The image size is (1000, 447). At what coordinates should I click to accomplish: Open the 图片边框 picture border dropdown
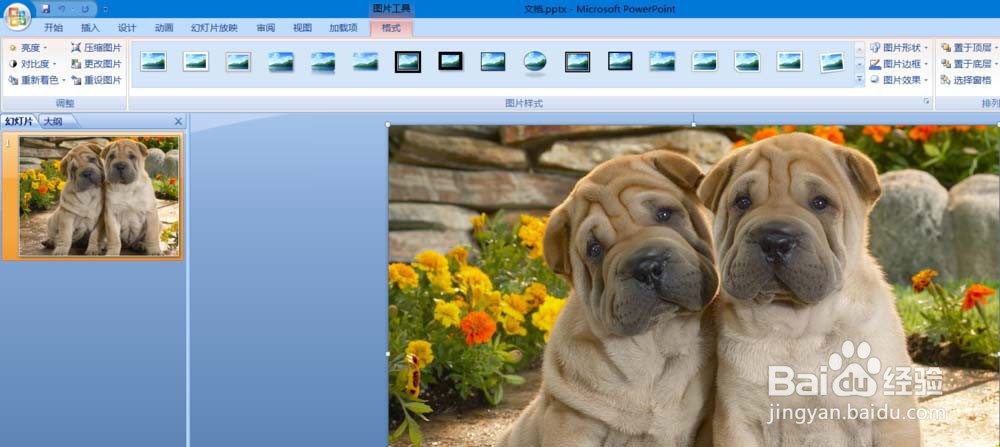point(899,64)
